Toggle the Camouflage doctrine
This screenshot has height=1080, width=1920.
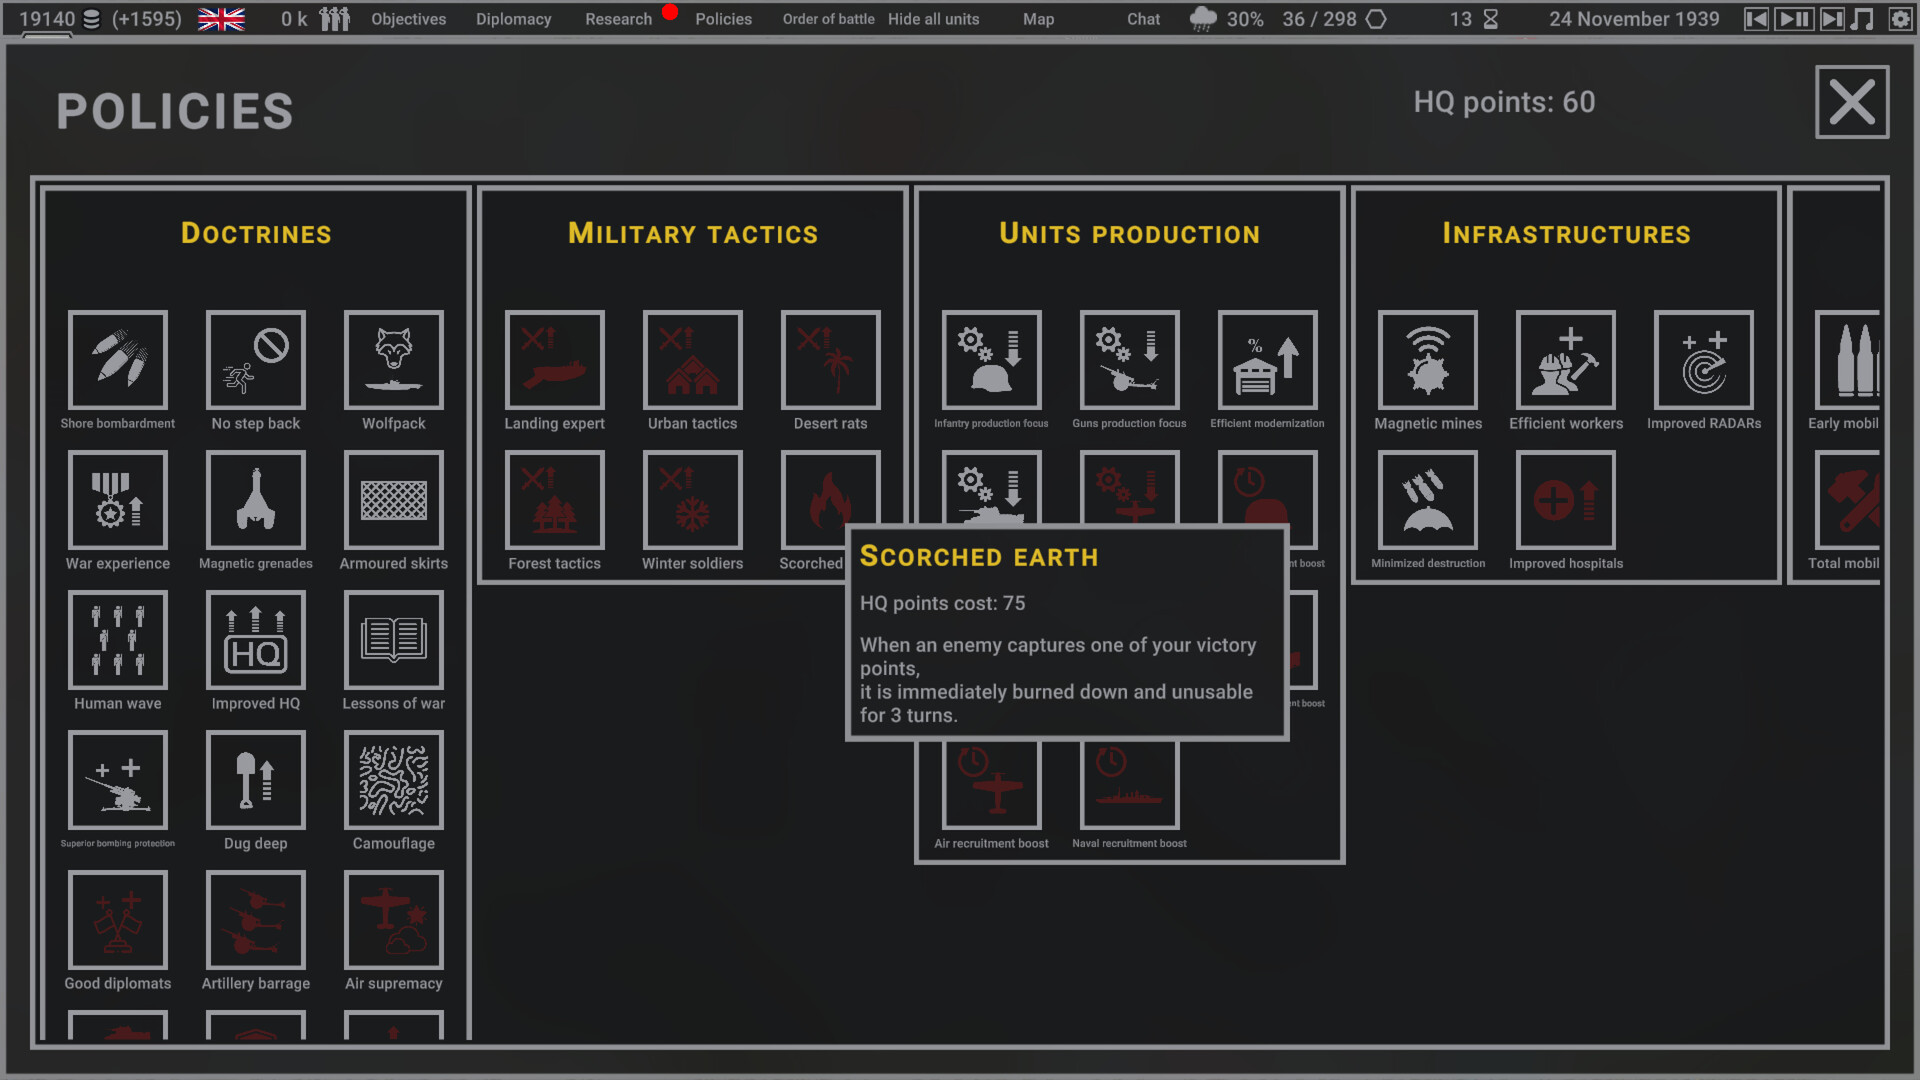392,782
